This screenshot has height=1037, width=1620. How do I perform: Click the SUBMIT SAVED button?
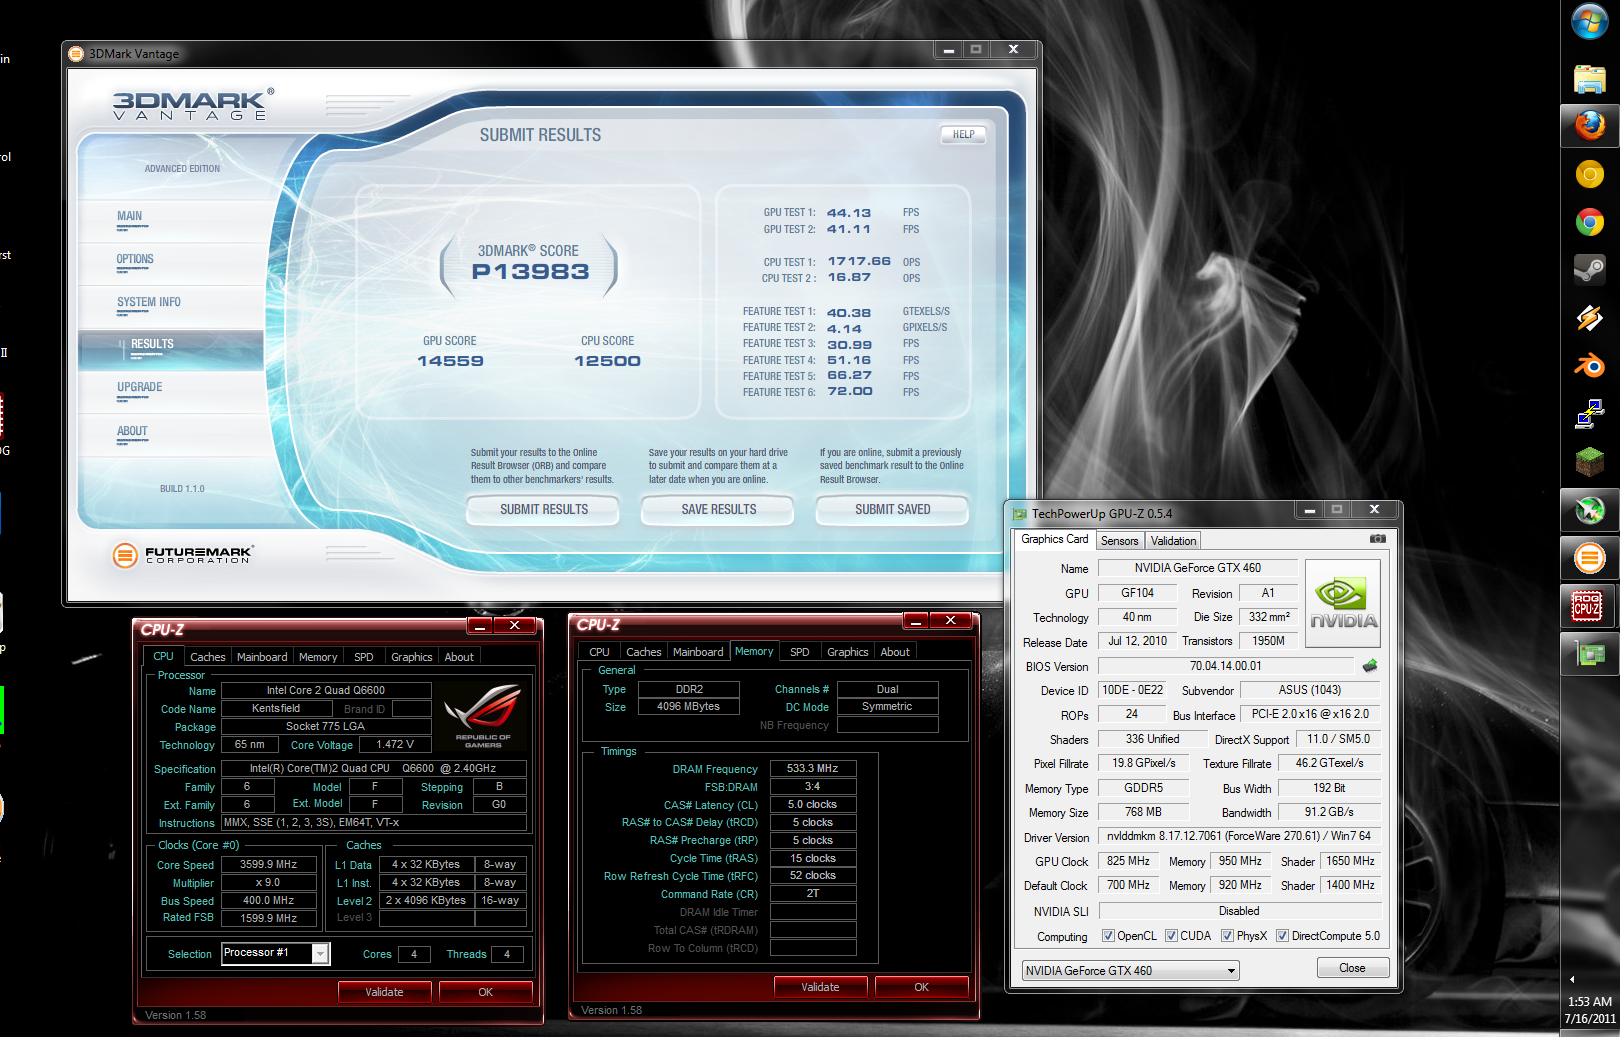892,510
